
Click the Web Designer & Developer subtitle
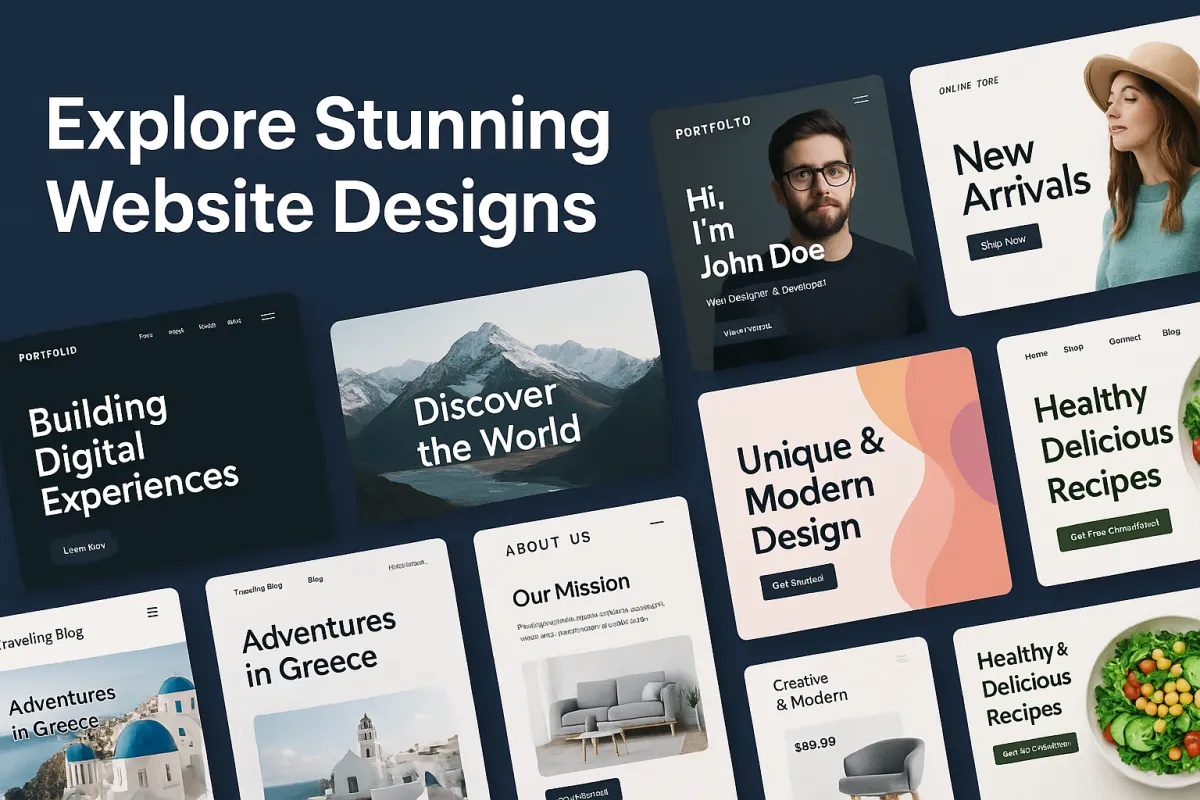coord(766,293)
